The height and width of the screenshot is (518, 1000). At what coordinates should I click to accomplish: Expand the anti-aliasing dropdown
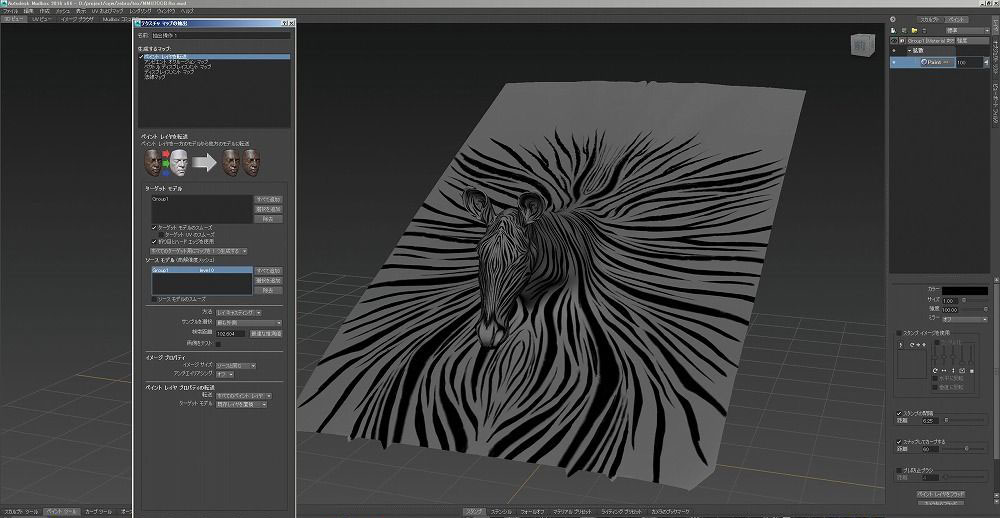(x=225, y=374)
